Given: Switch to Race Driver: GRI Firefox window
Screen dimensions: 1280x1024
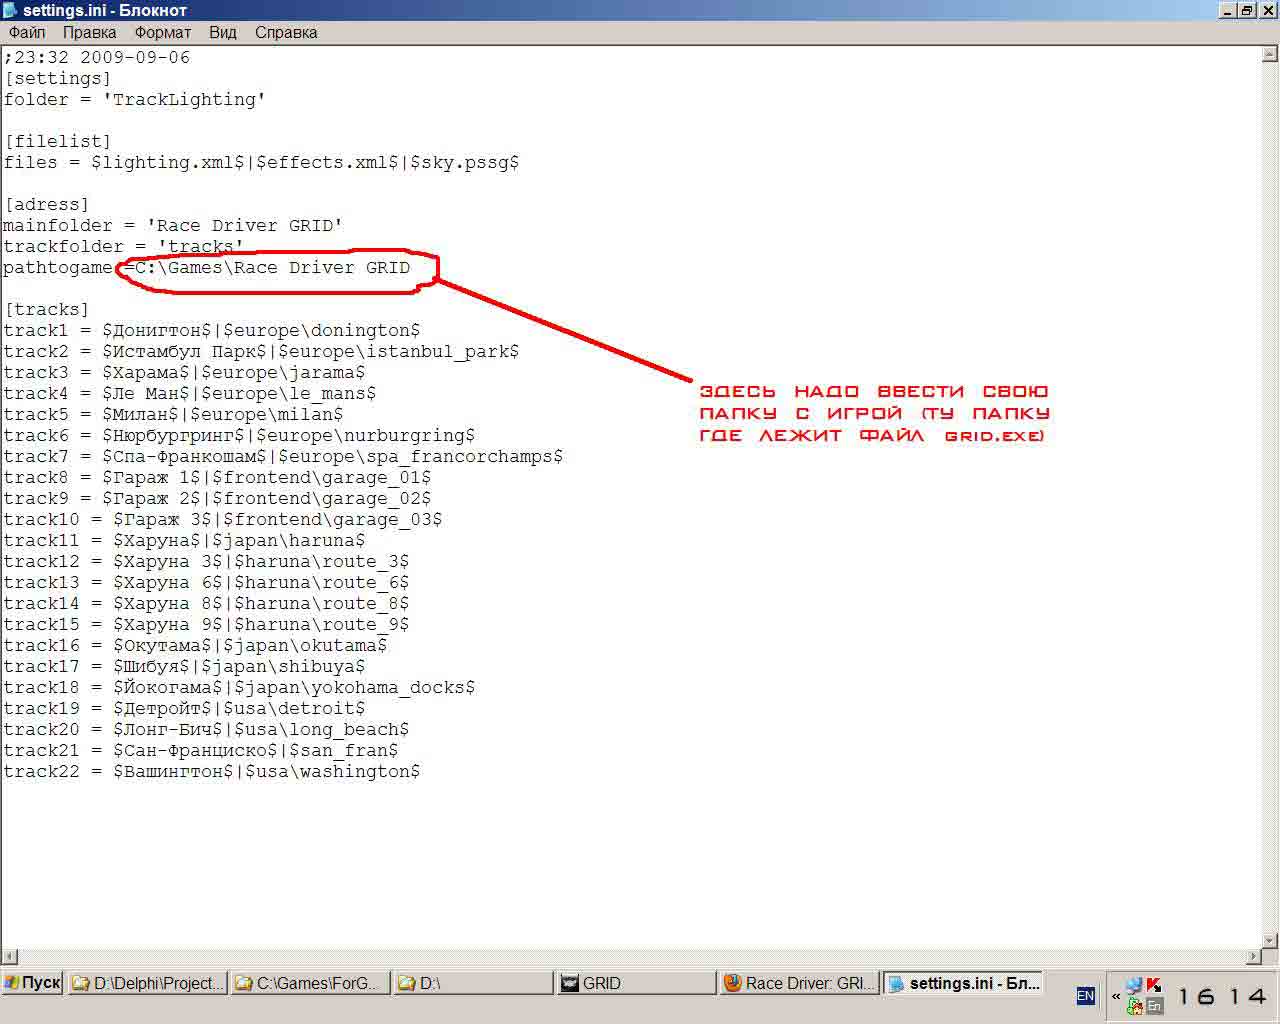Looking at the screenshot, I should tap(799, 983).
